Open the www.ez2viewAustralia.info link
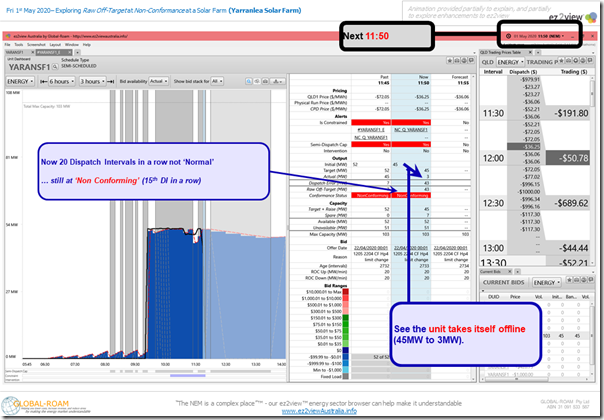Screen dimensions: 604x420 (319, 411)
